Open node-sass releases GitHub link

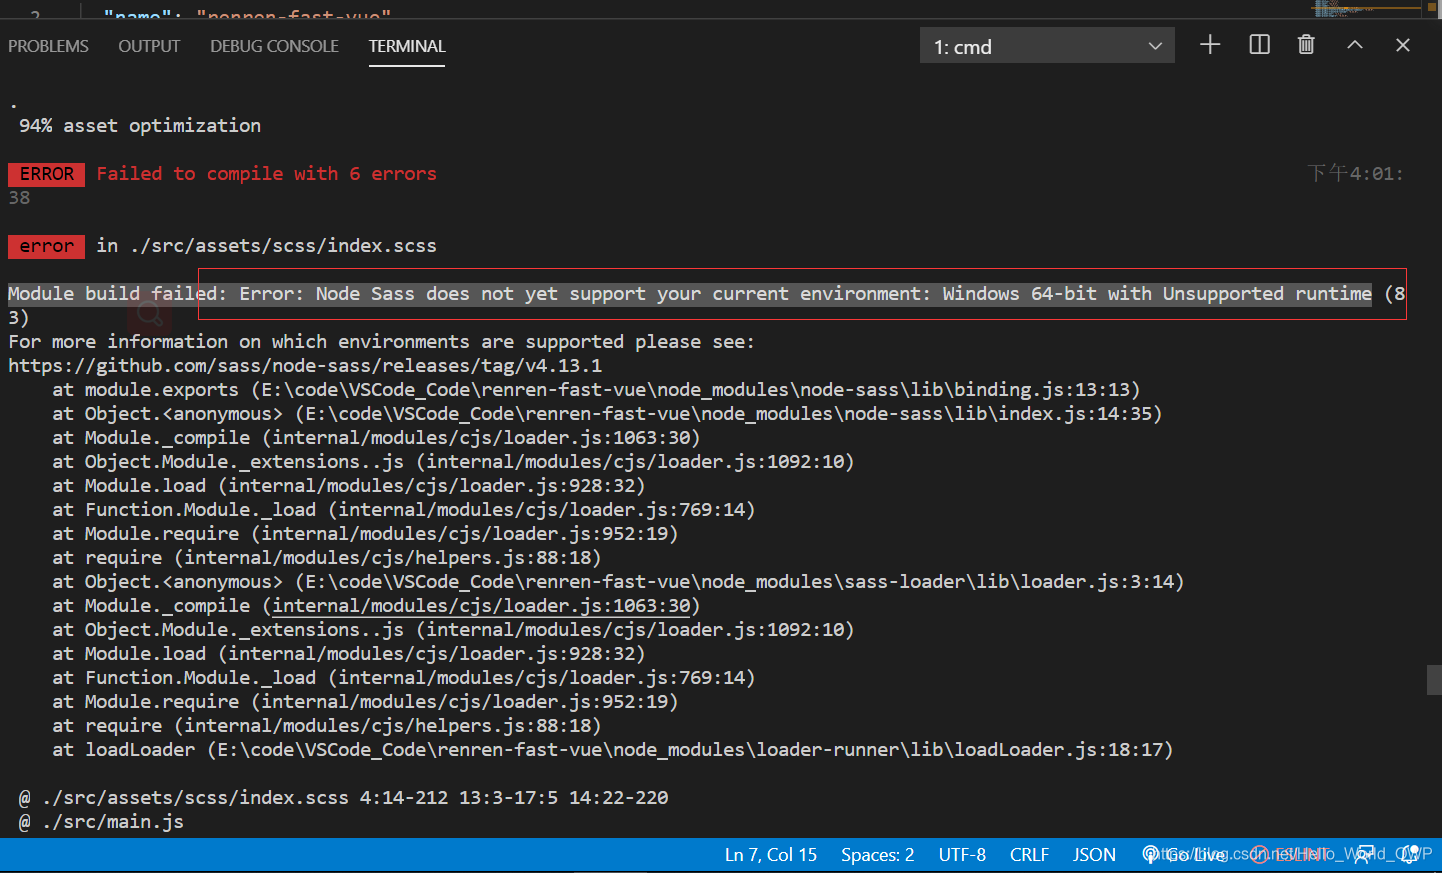[305, 366]
